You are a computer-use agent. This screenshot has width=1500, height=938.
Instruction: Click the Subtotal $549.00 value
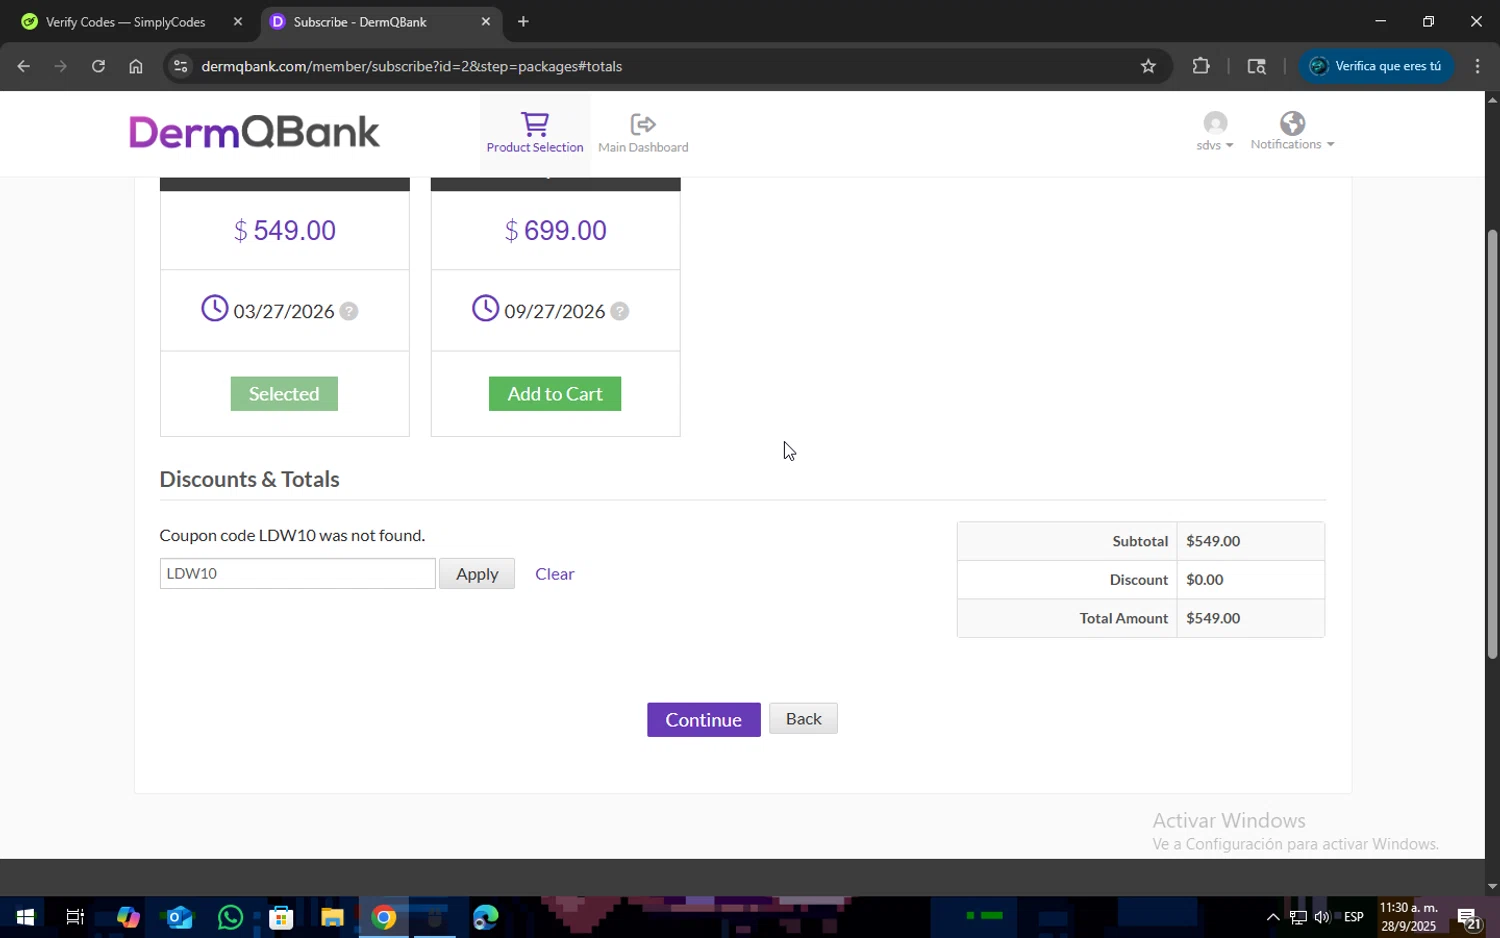1213,541
